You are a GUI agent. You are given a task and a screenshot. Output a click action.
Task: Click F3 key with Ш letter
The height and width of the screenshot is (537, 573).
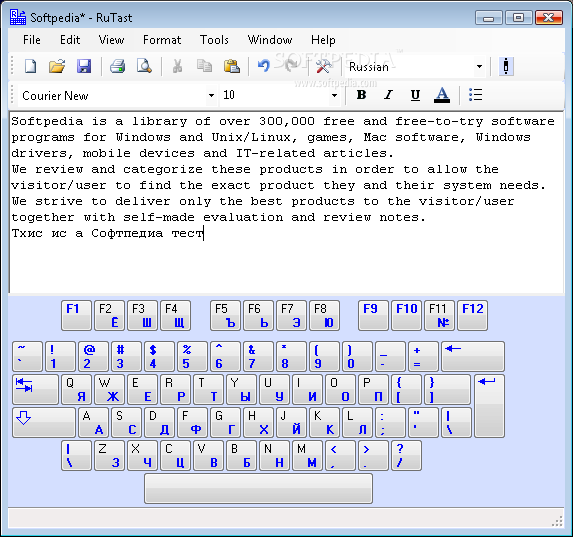[142, 315]
